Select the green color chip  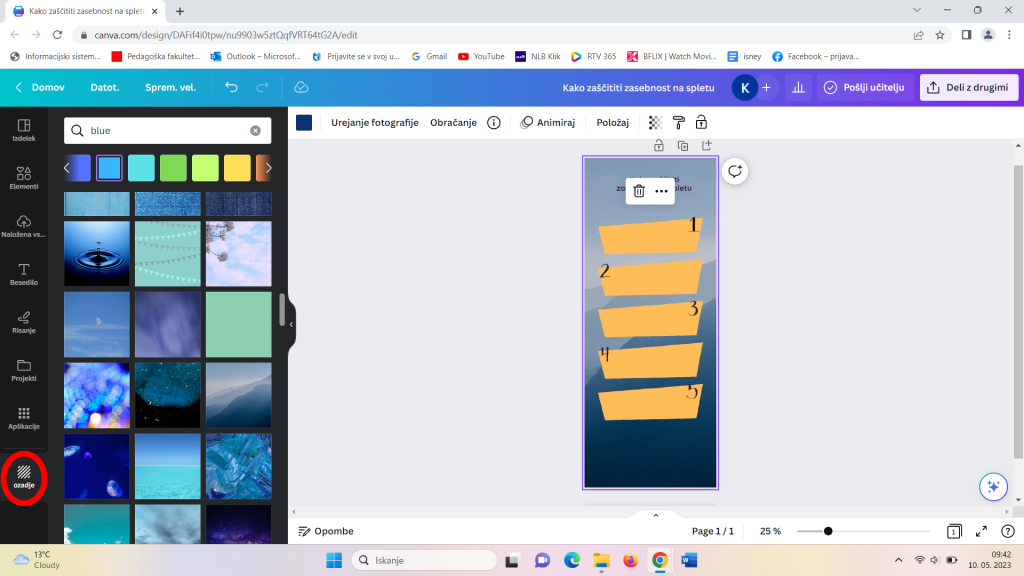[x=173, y=168]
